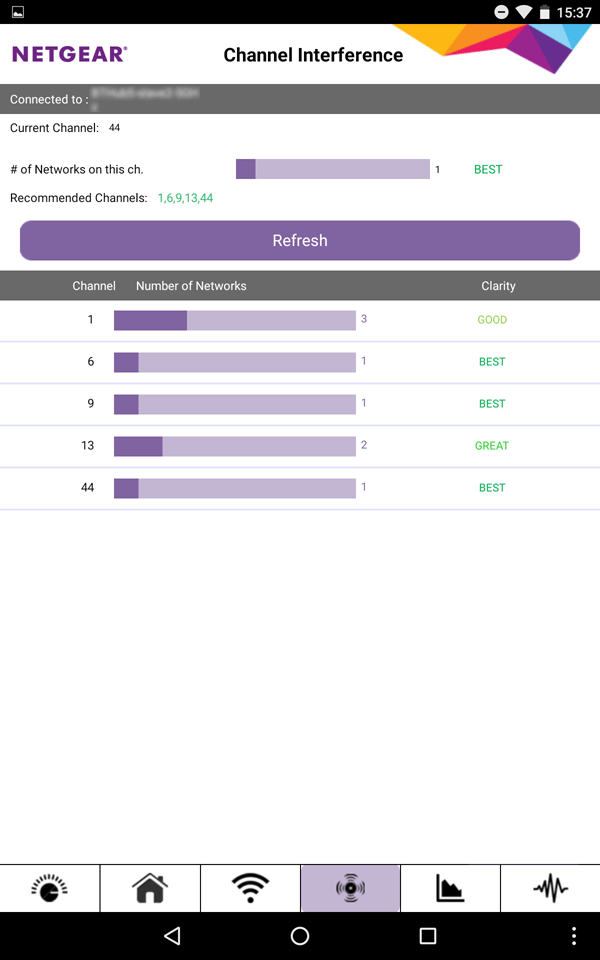
Task: Click the Clarity column header
Action: 498,286
